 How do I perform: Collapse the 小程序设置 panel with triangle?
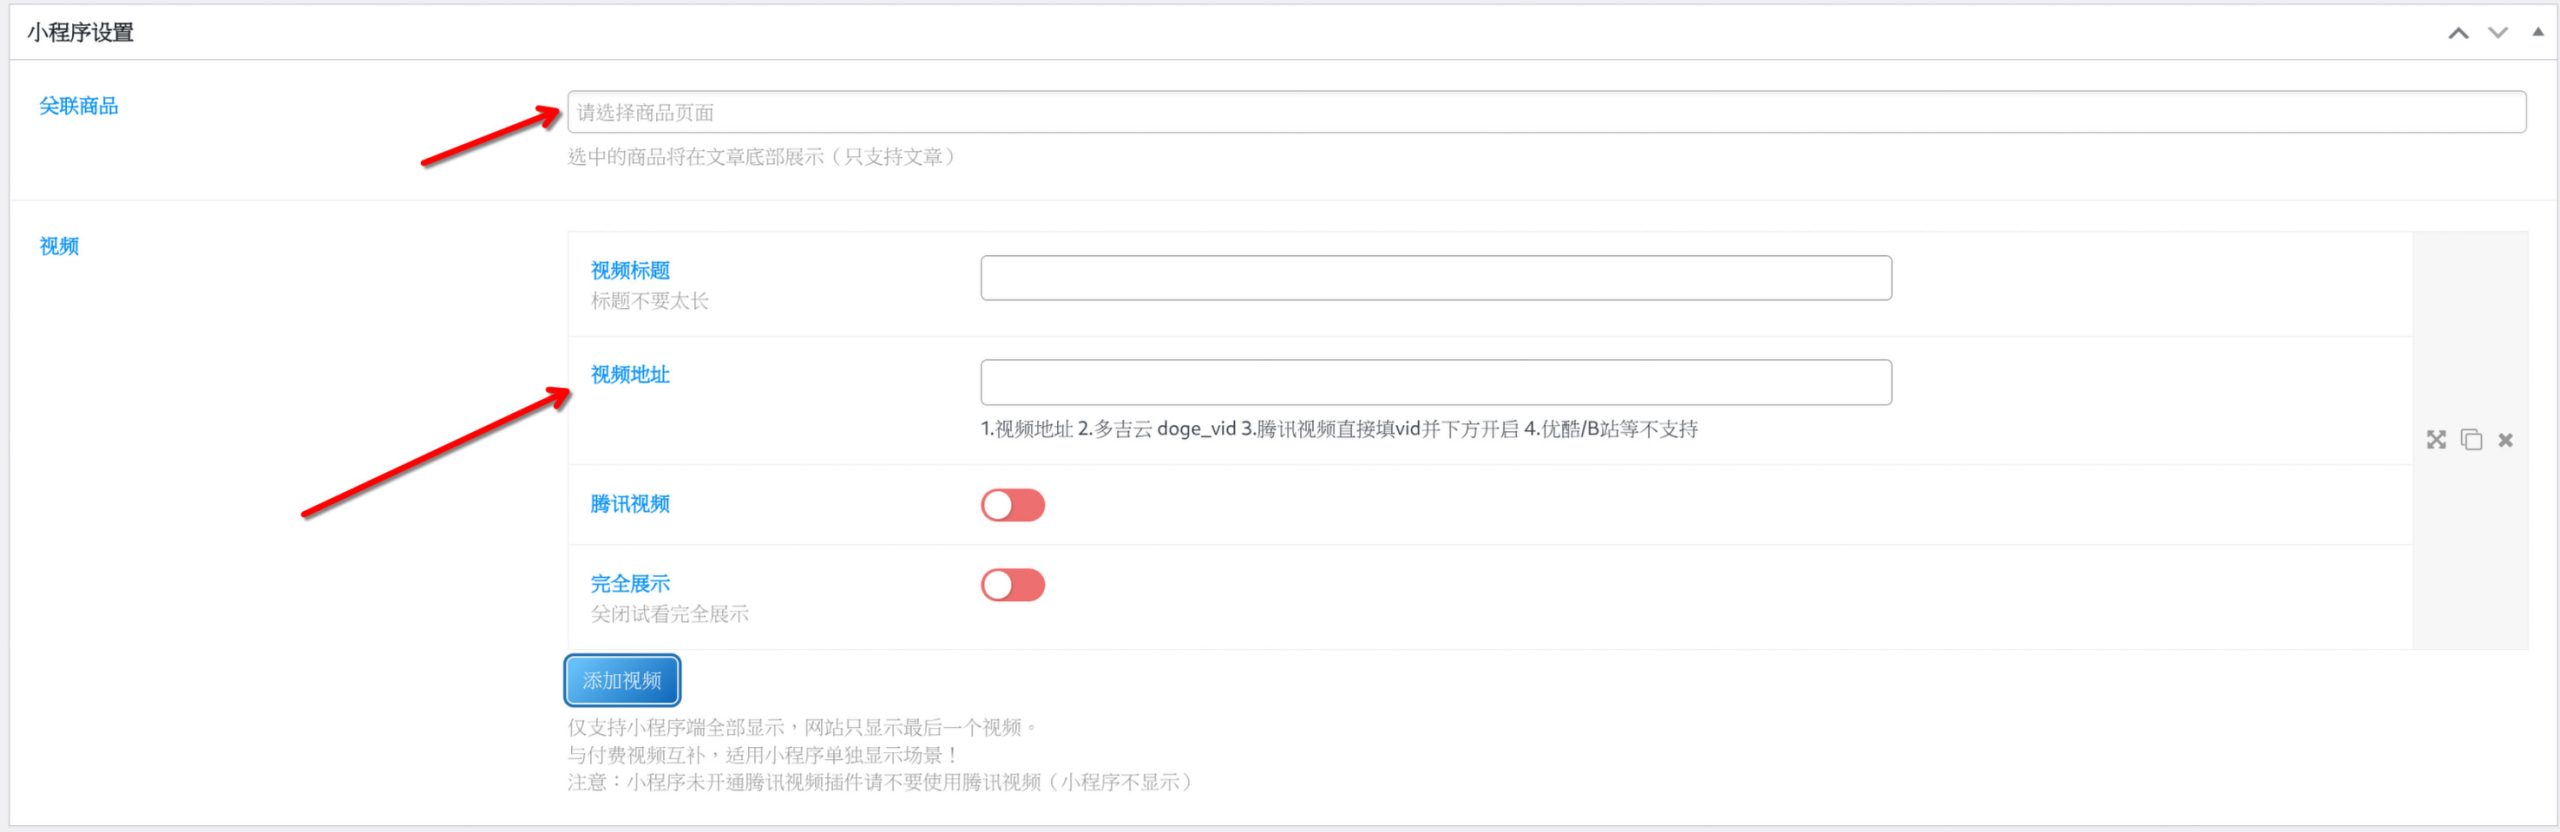coord(2538,32)
